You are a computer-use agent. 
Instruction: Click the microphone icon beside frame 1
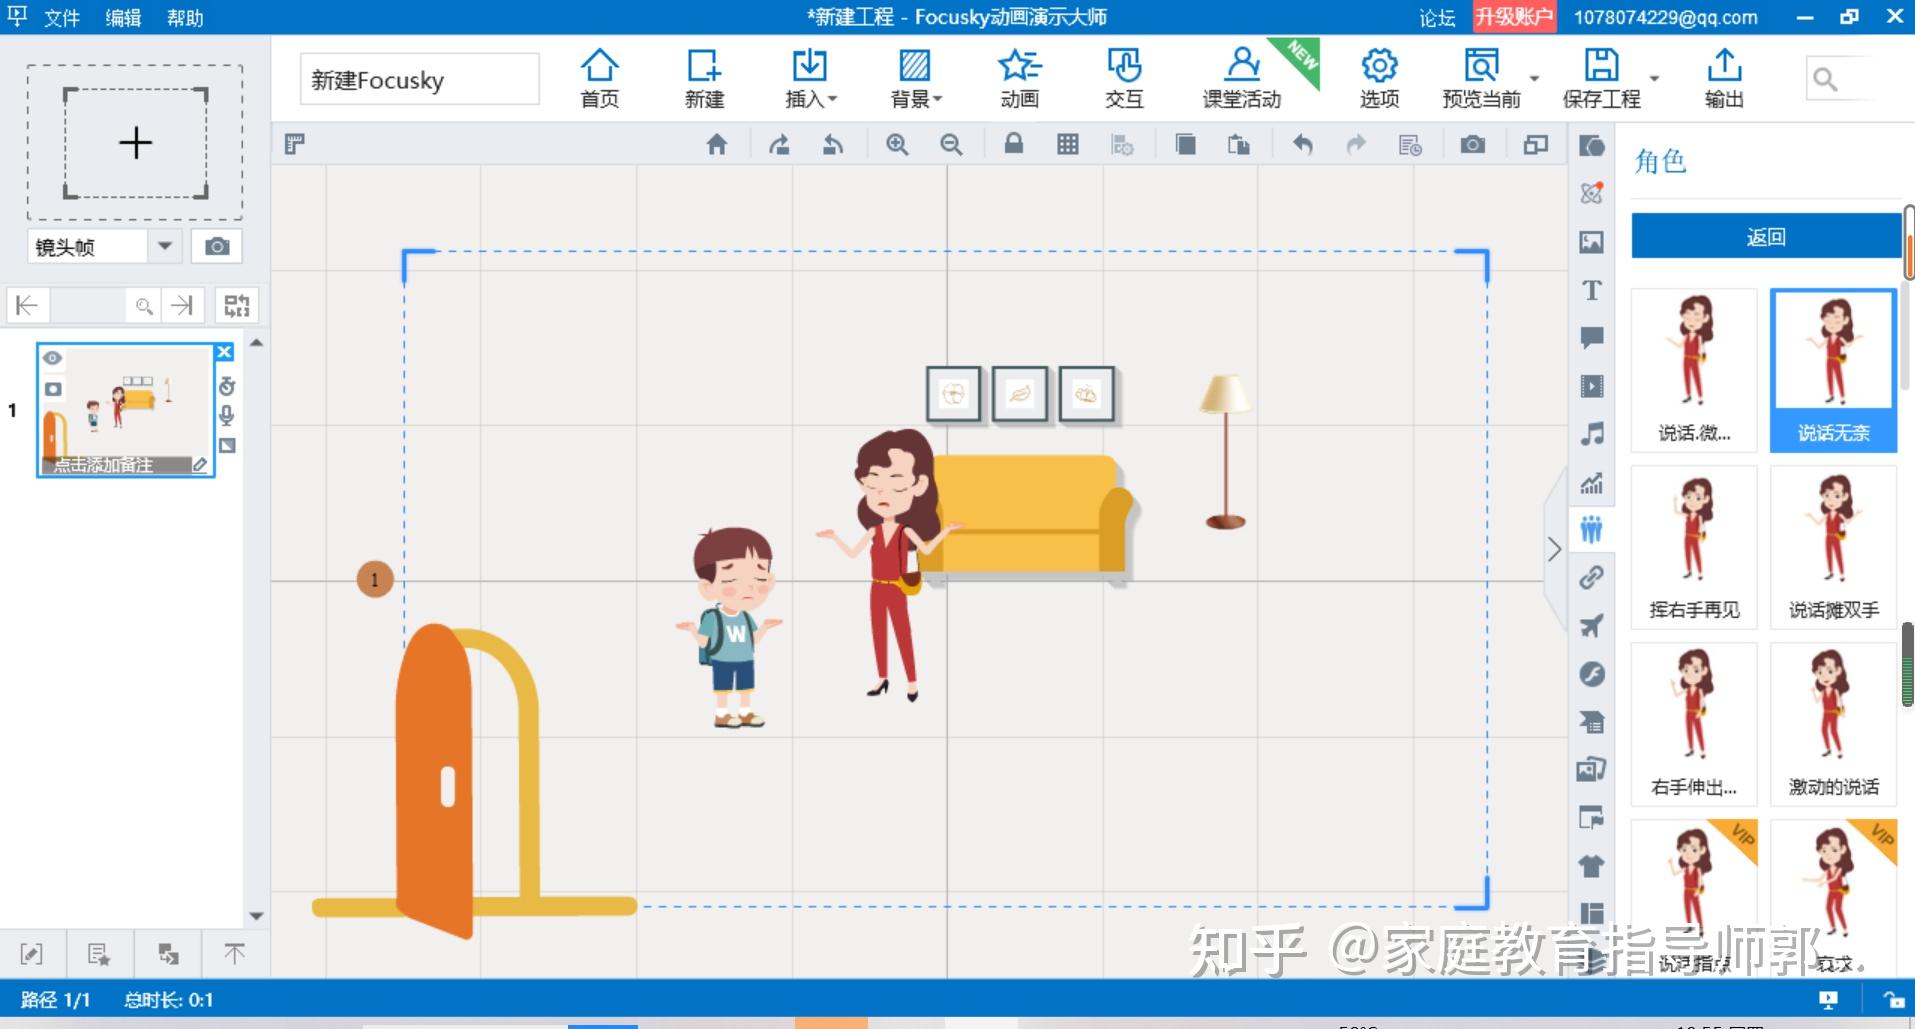click(x=227, y=415)
